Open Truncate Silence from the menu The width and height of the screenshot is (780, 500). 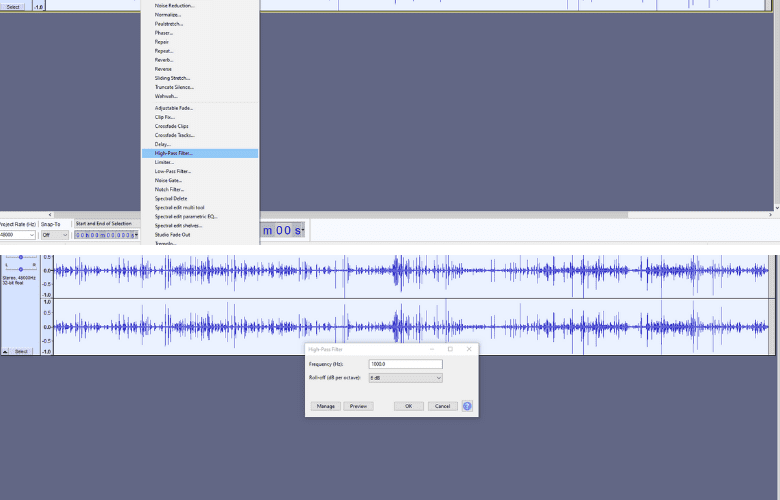click(174, 87)
